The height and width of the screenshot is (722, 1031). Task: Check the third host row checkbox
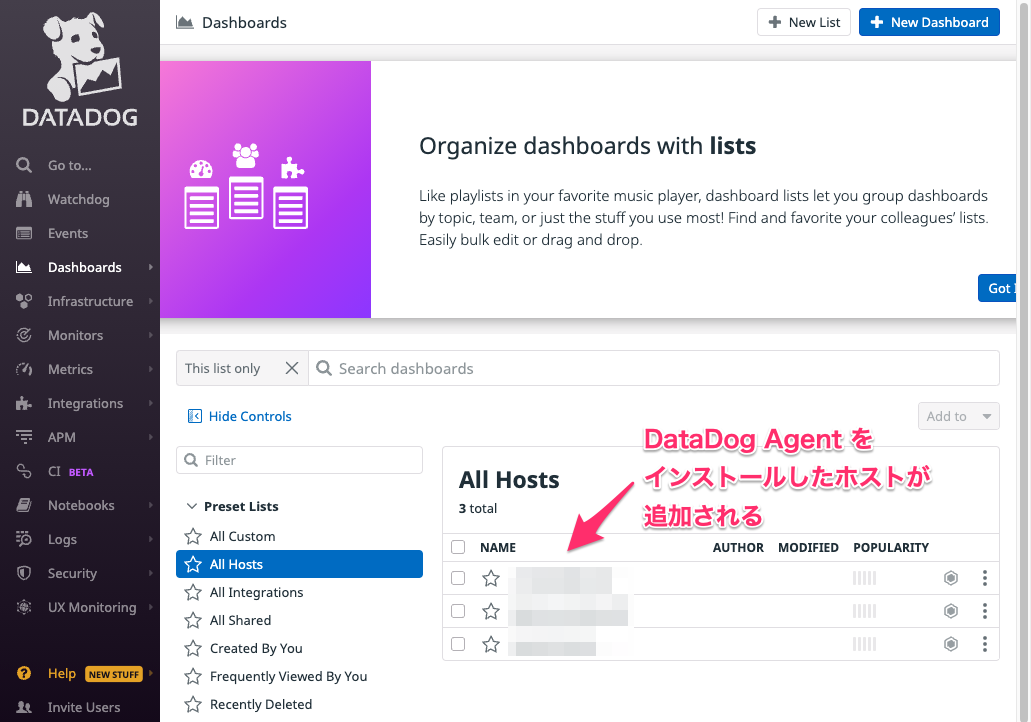point(458,644)
